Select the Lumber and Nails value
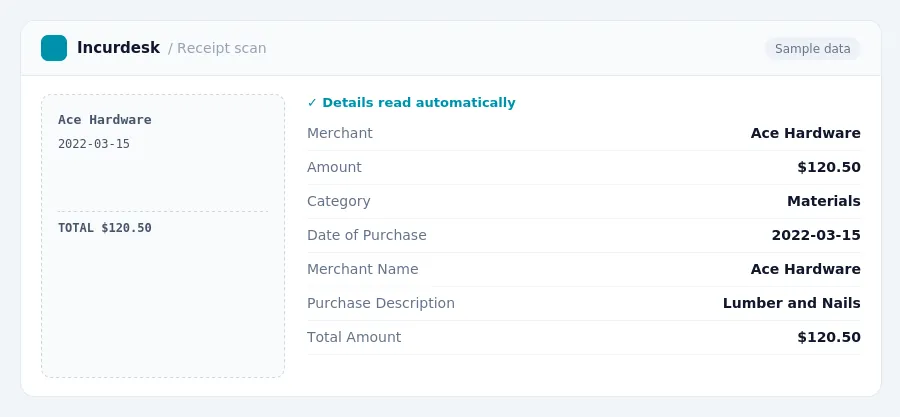This screenshot has height=417, width=900. (x=792, y=303)
